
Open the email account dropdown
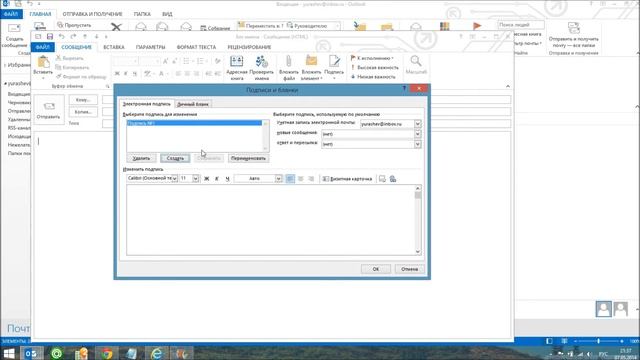point(418,124)
